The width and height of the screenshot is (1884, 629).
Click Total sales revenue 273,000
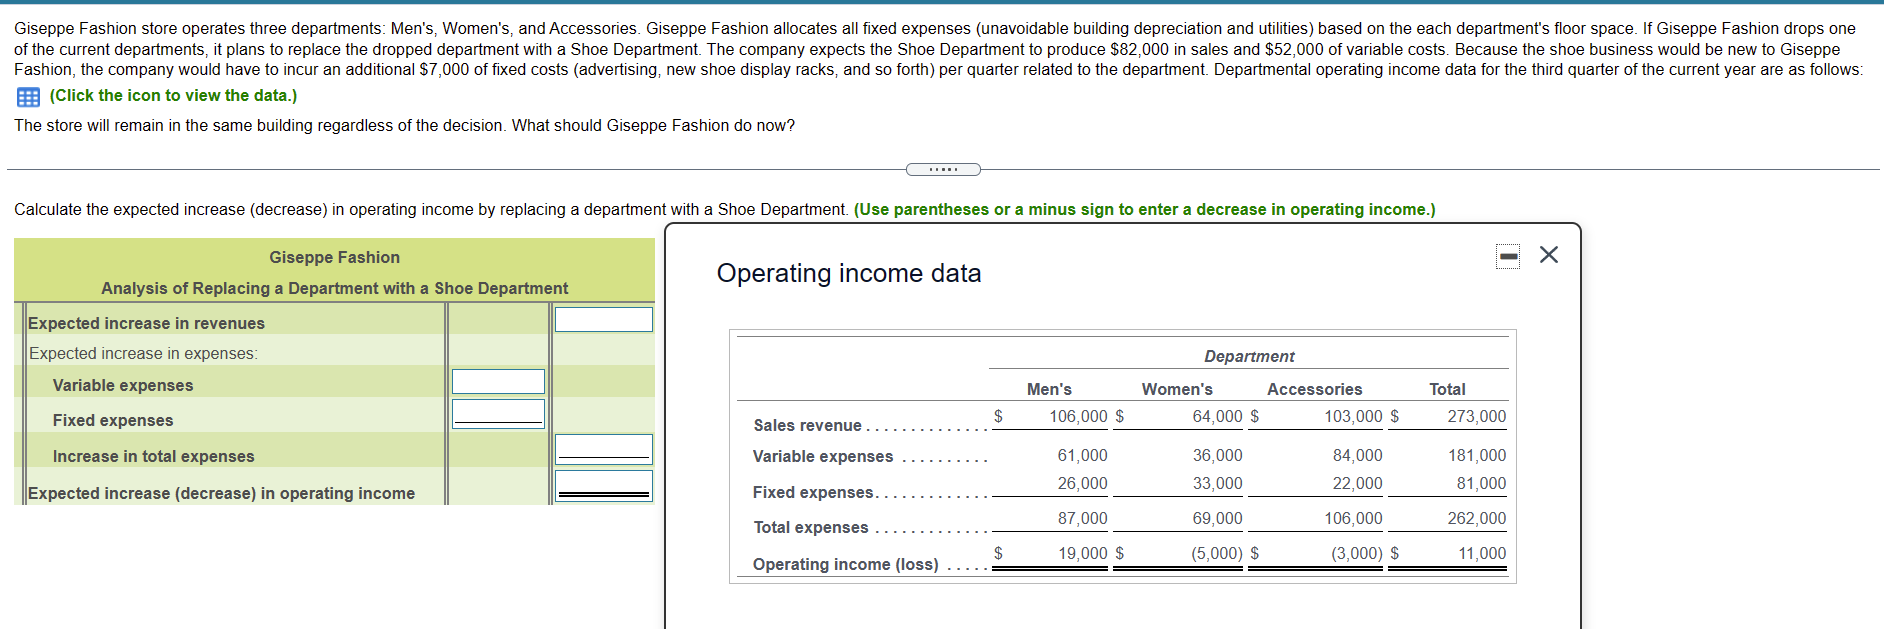pos(1476,416)
